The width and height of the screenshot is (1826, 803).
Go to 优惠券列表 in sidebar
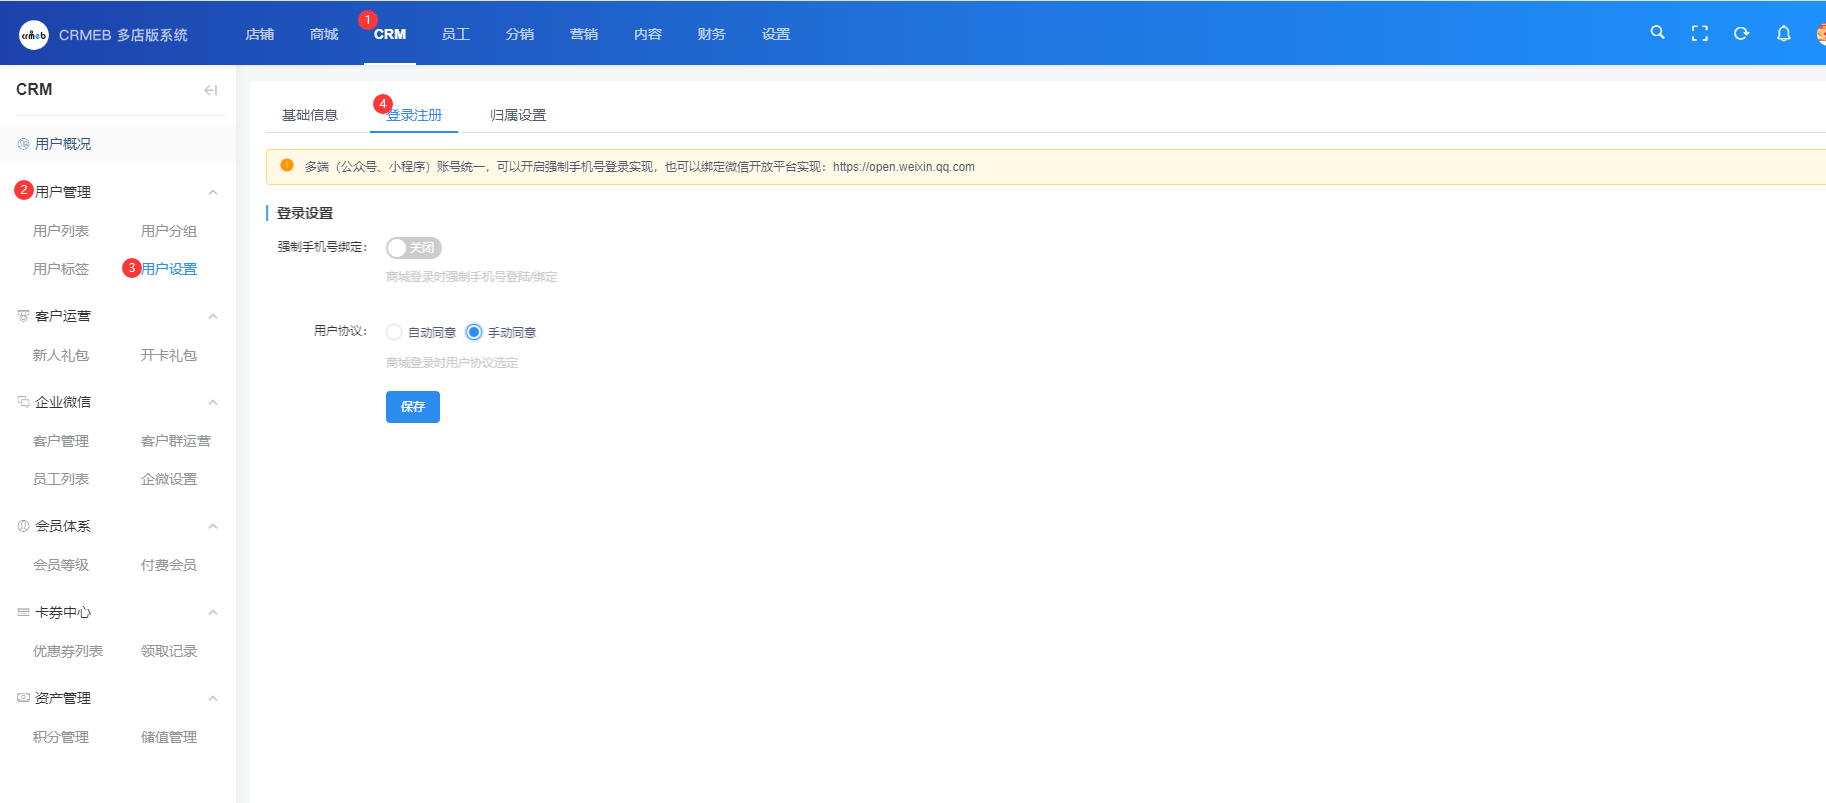tap(68, 651)
